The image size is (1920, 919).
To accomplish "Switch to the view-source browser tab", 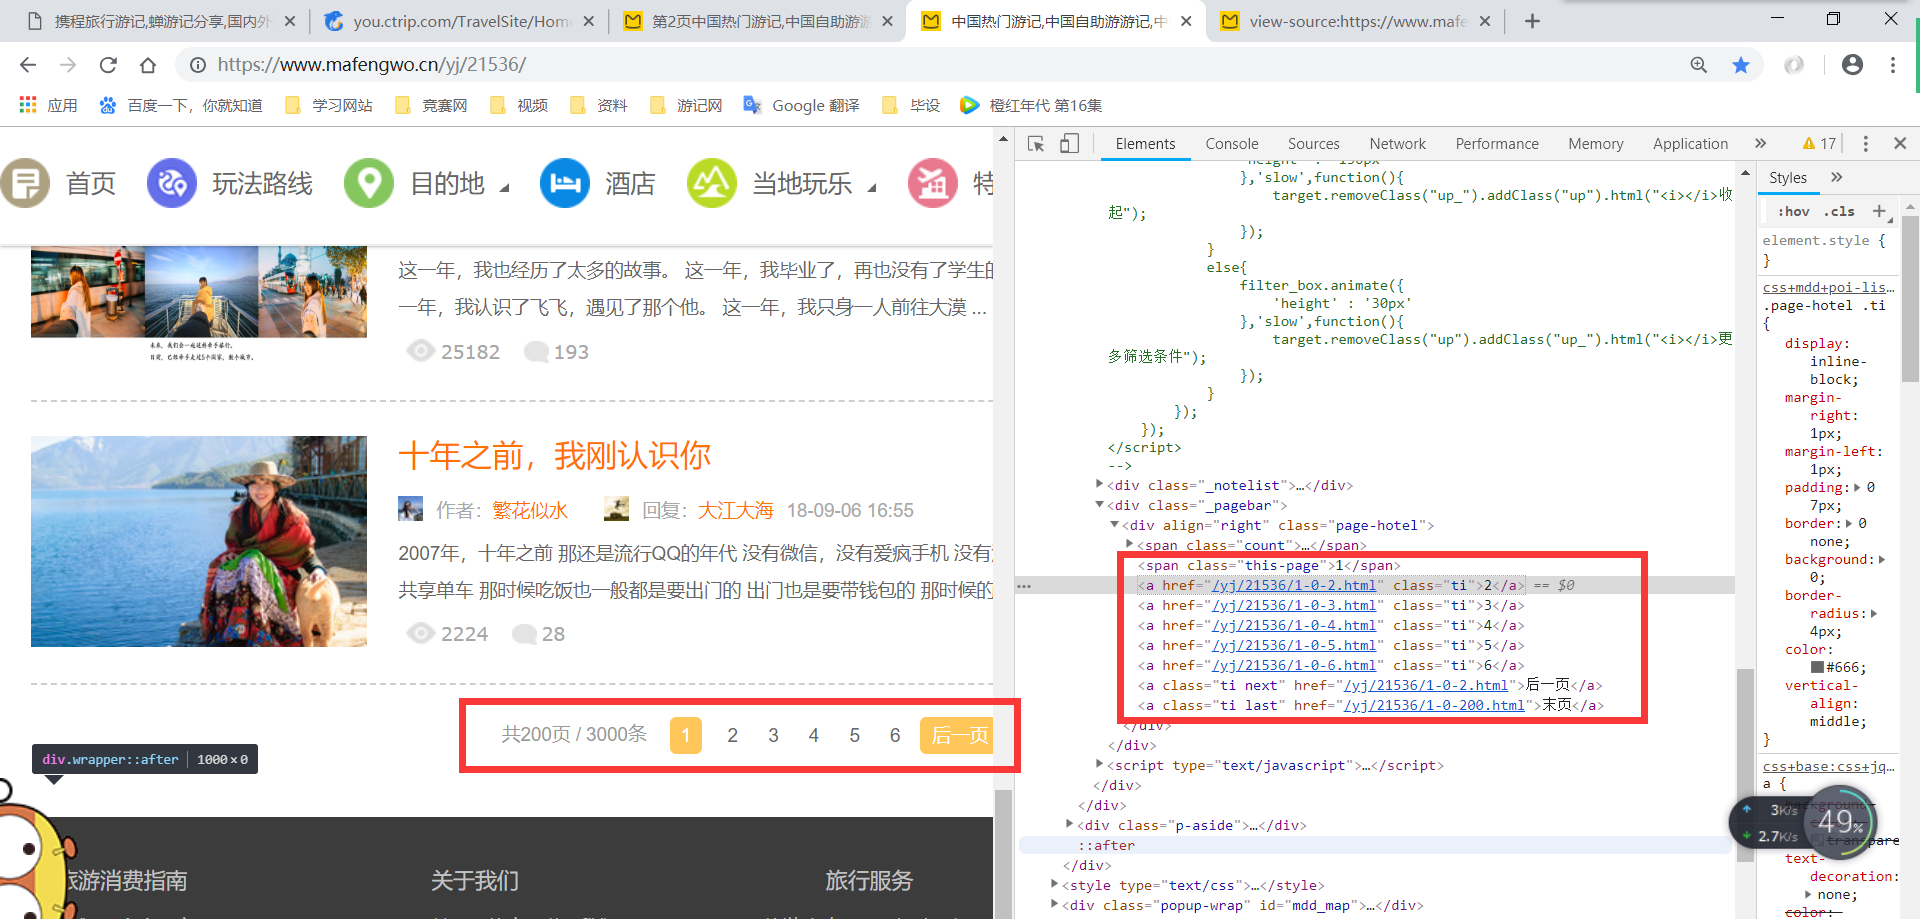I will 1356,21.
